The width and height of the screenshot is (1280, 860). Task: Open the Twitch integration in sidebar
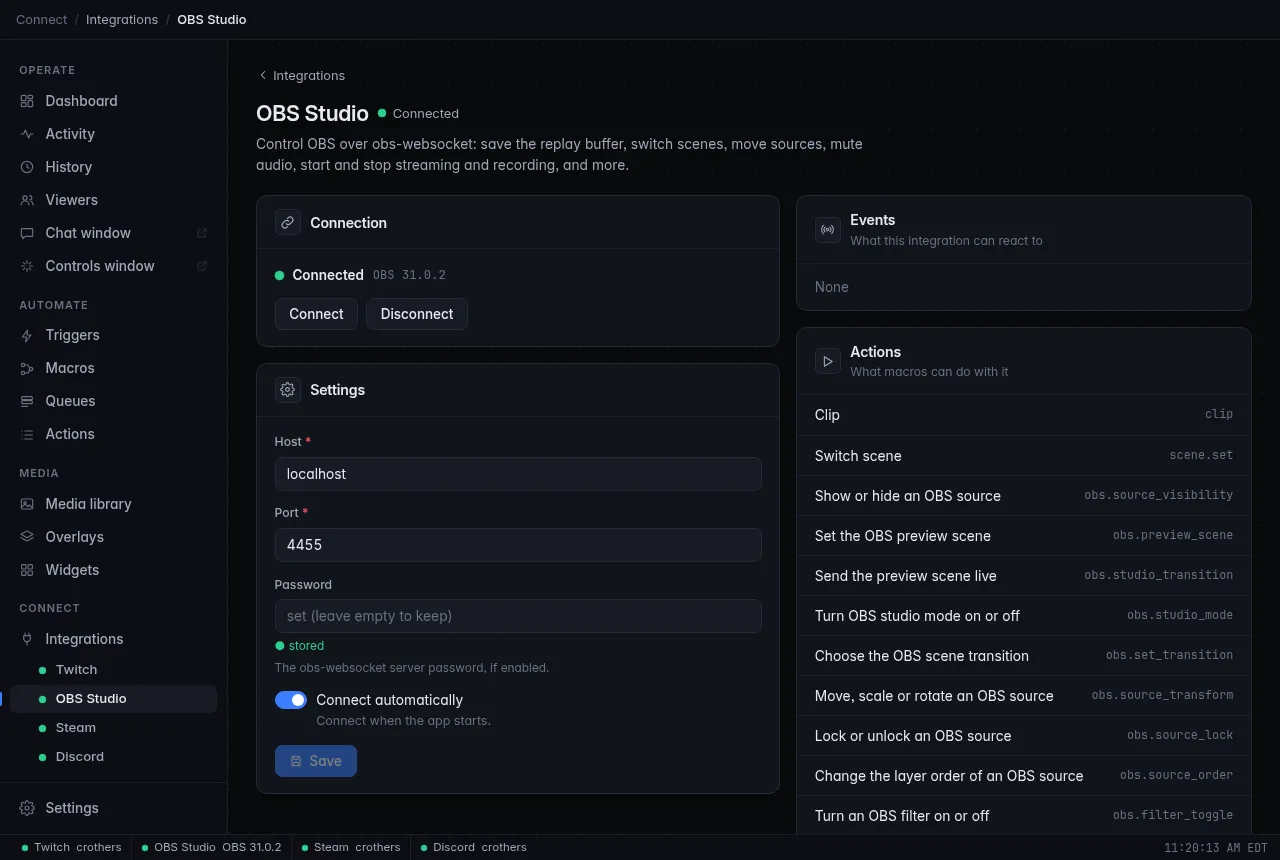114,670
